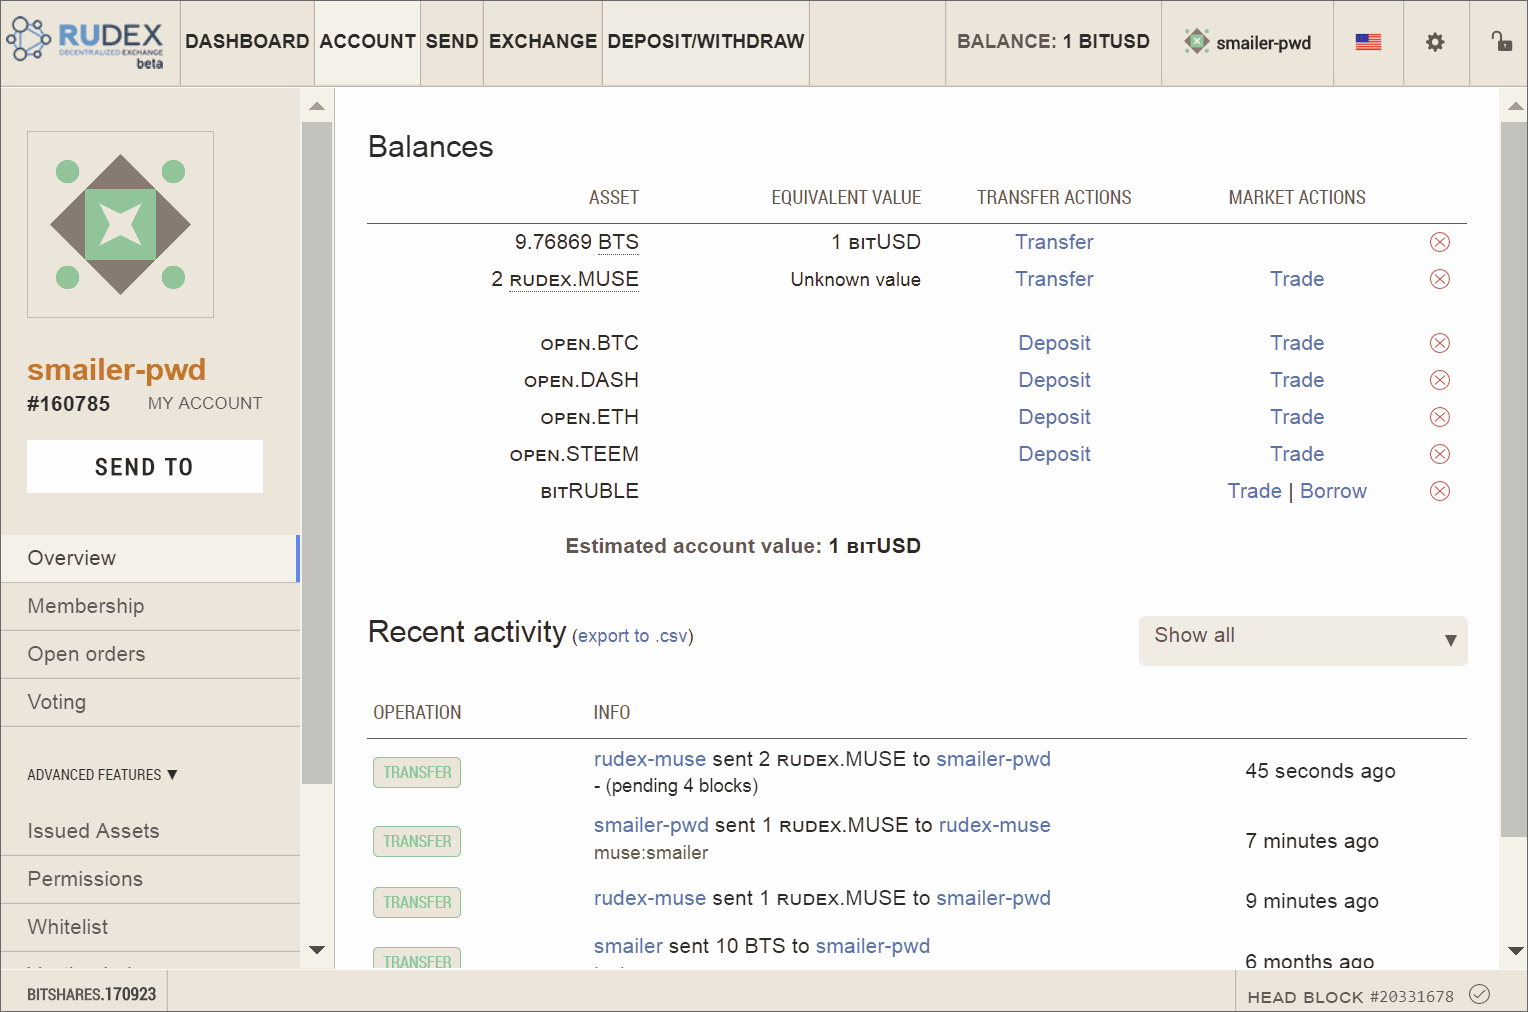Hide the OPEN.DASH asset row
This screenshot has width=1528, height=1012.
pos(1440,380)
